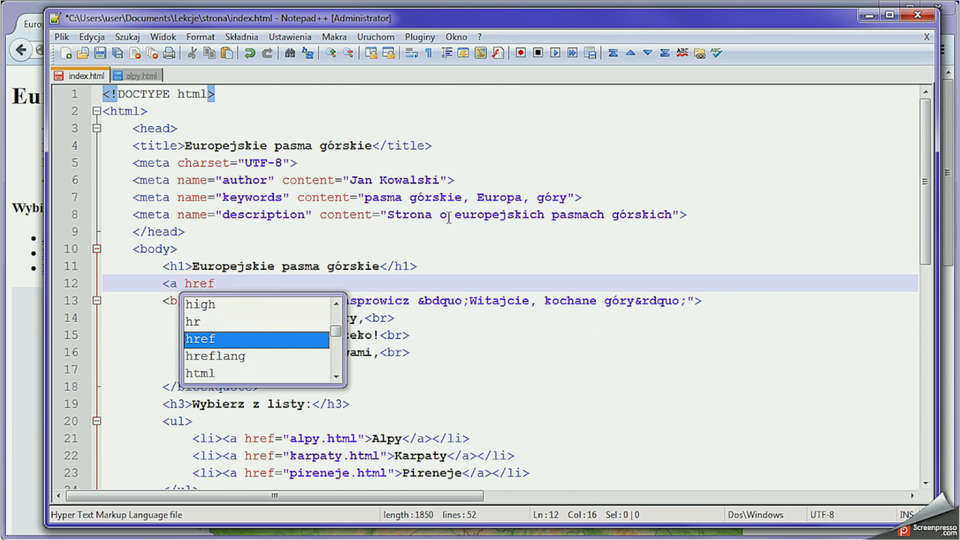
Task: Click the blue up triangle toolbar icon
Action: pyautogui.click(x=630, y=53)
